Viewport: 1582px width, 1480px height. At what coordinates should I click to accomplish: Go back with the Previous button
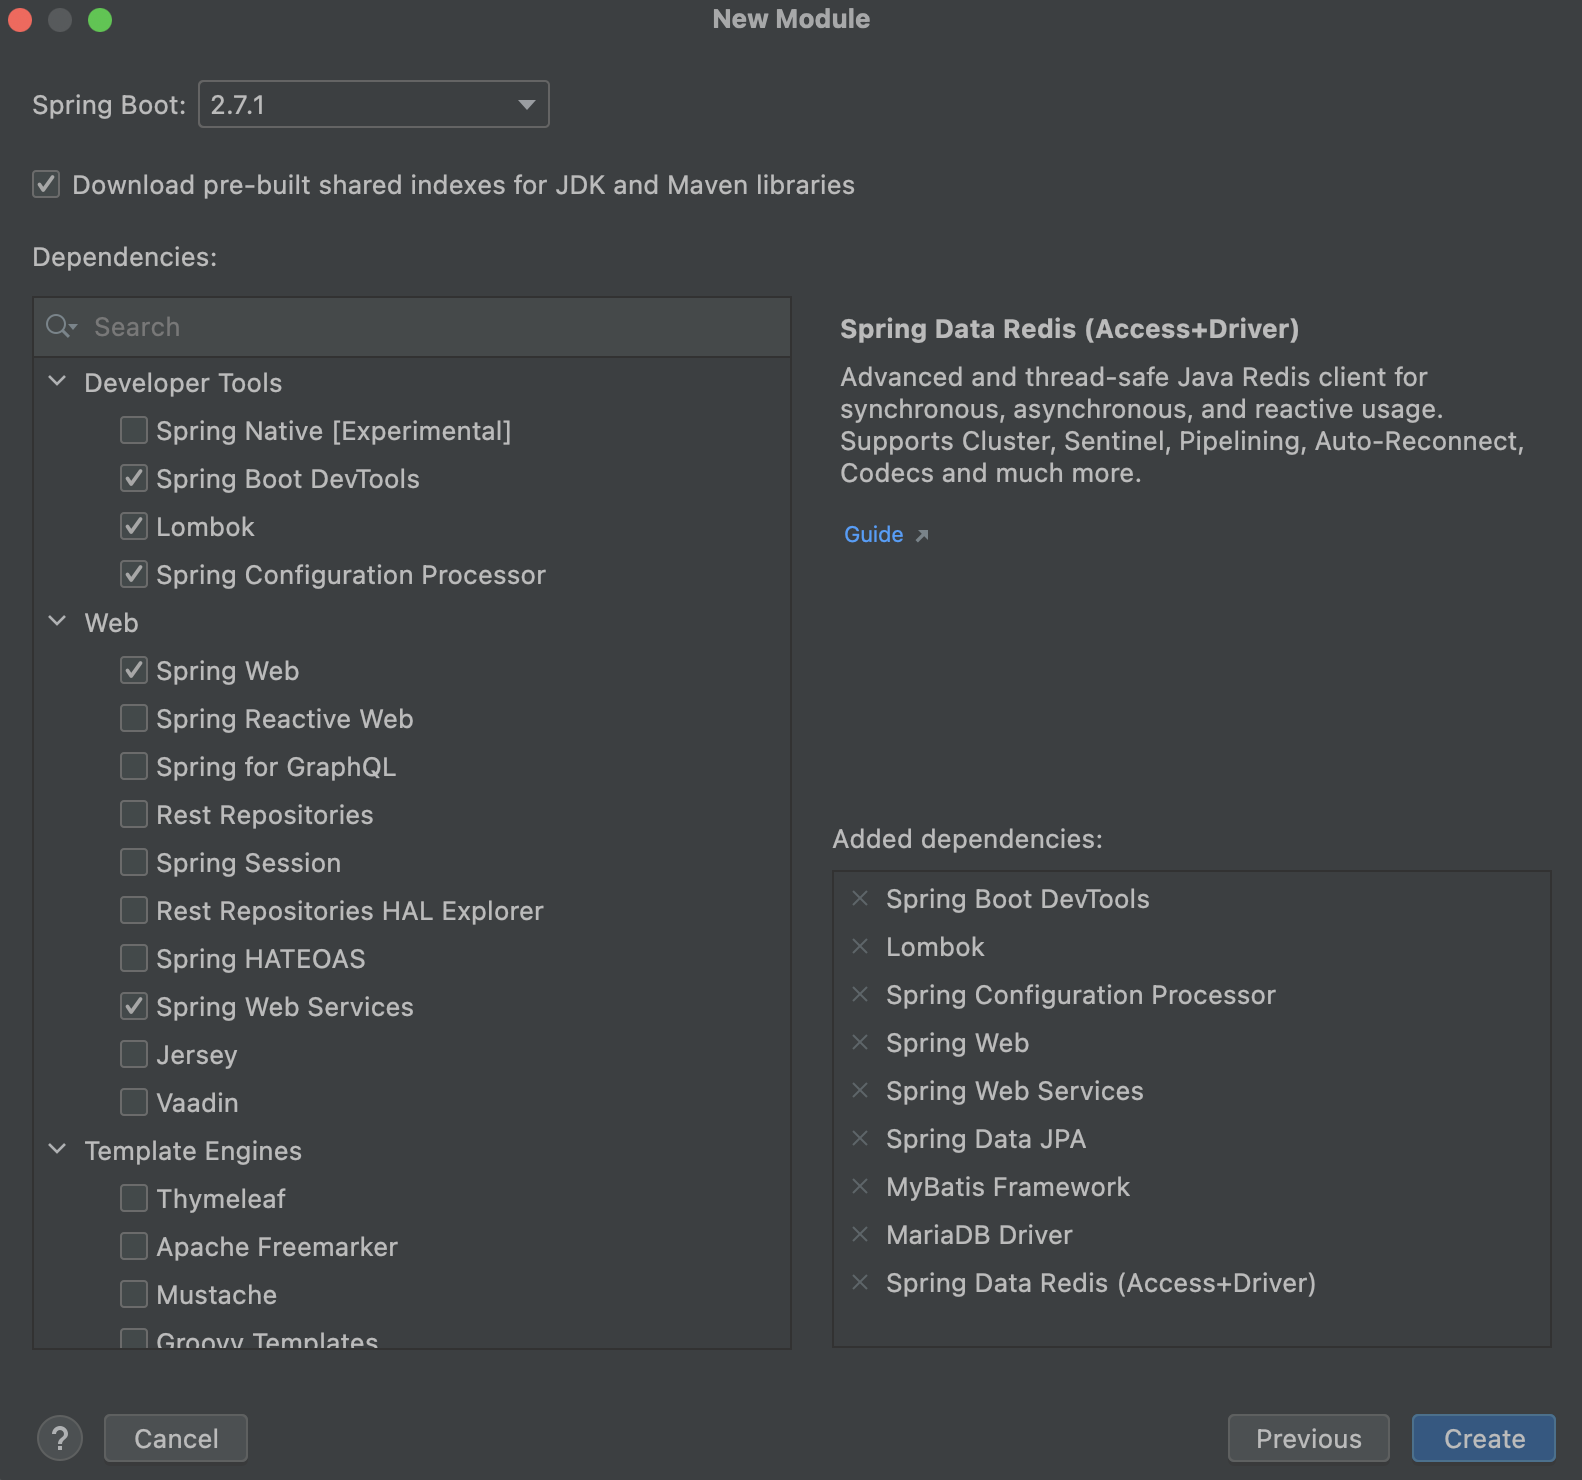pos(1308,1438)
